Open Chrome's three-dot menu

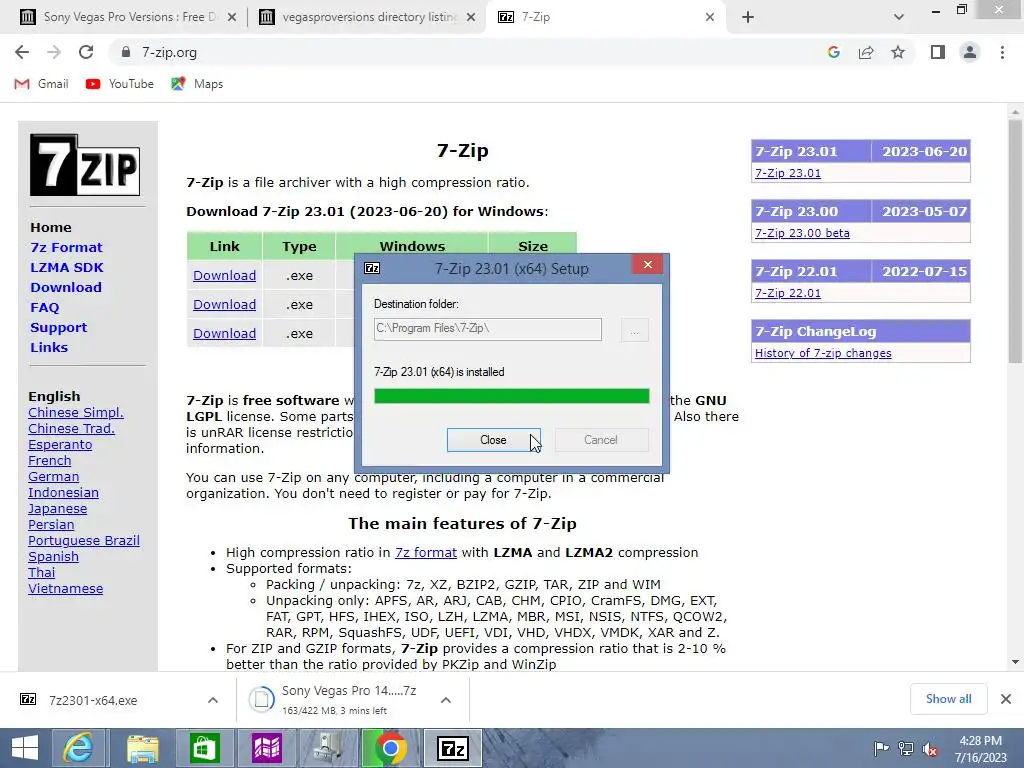click(x=1002, y=52)
